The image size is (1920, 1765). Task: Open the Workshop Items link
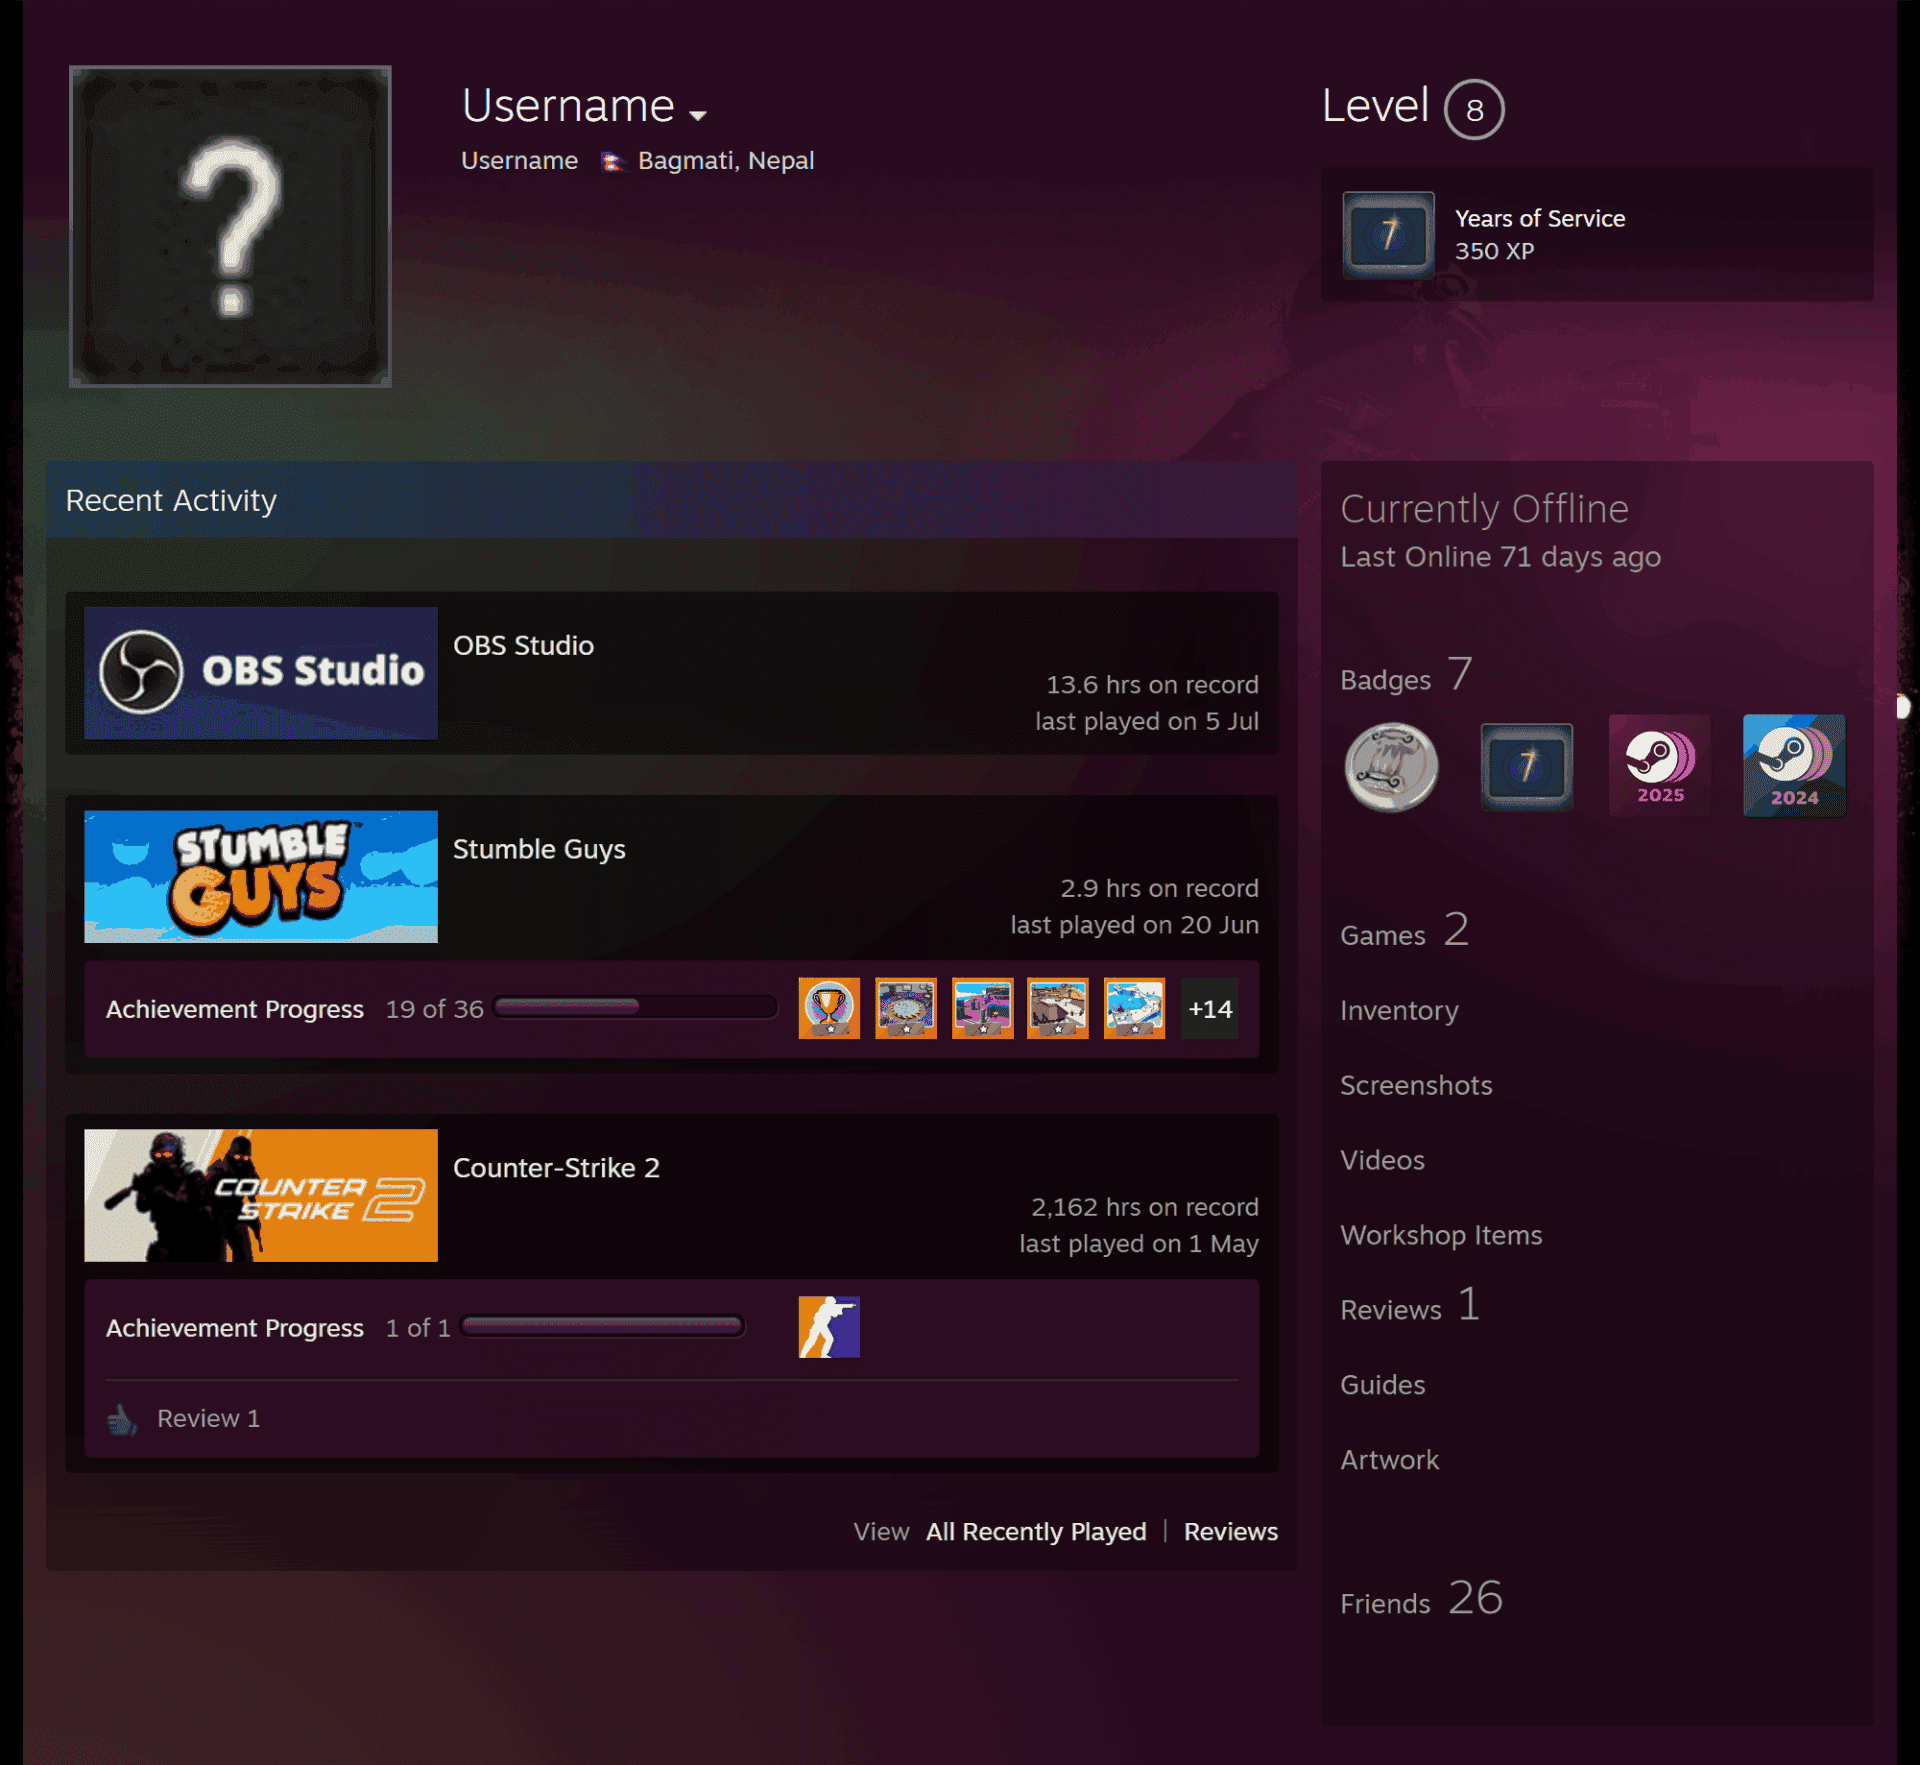1441,1235
